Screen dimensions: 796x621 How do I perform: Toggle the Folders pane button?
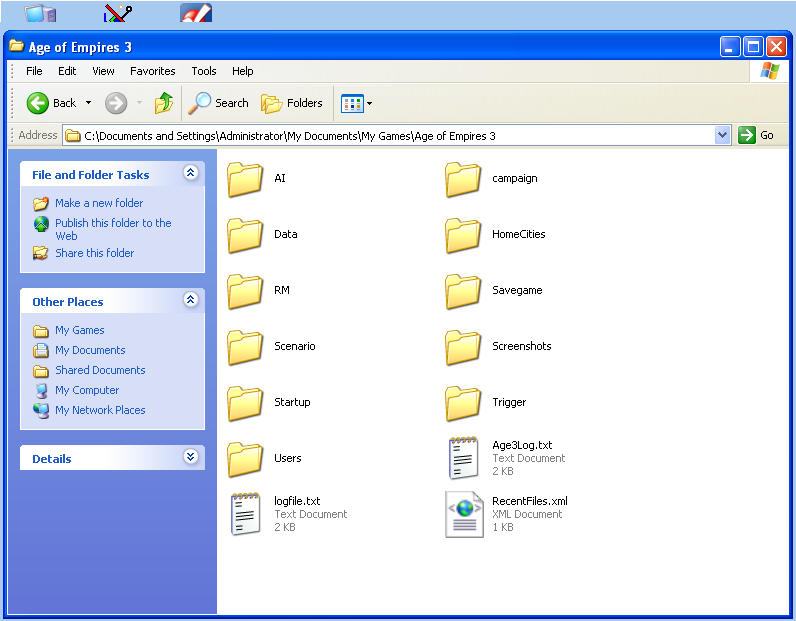coord(292,103)
